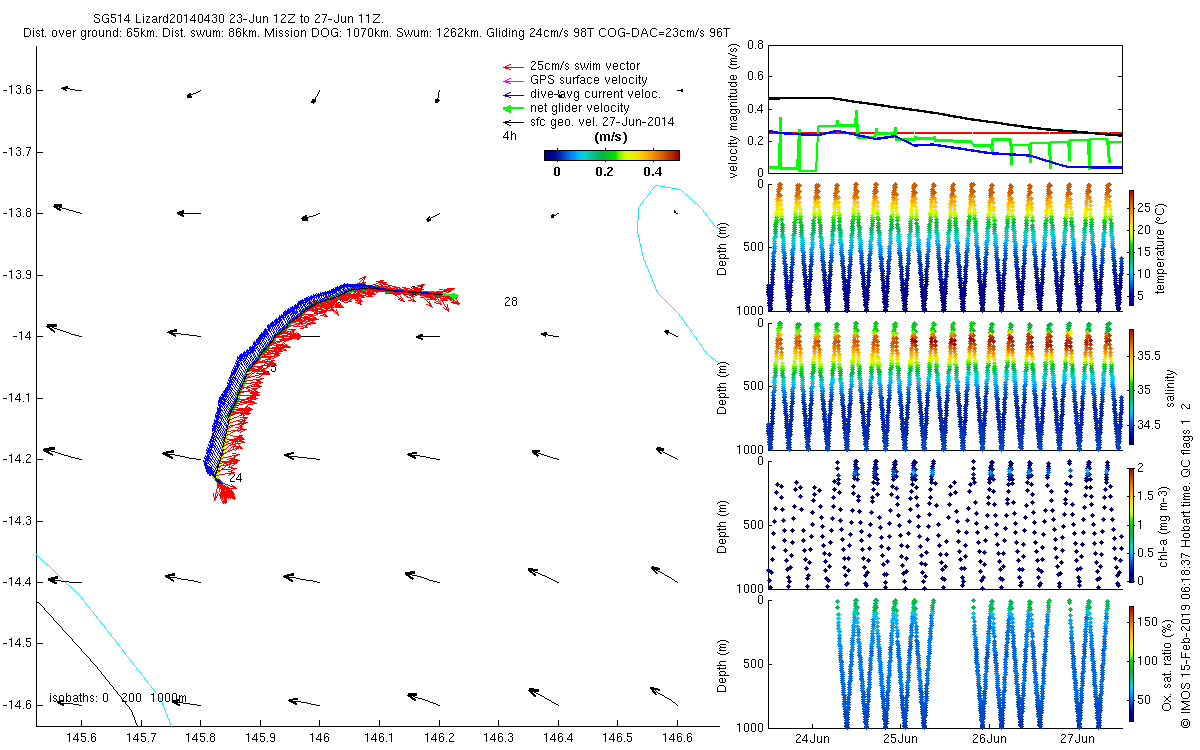Click the '0.8' velocity magnitude axis tick

755,46
